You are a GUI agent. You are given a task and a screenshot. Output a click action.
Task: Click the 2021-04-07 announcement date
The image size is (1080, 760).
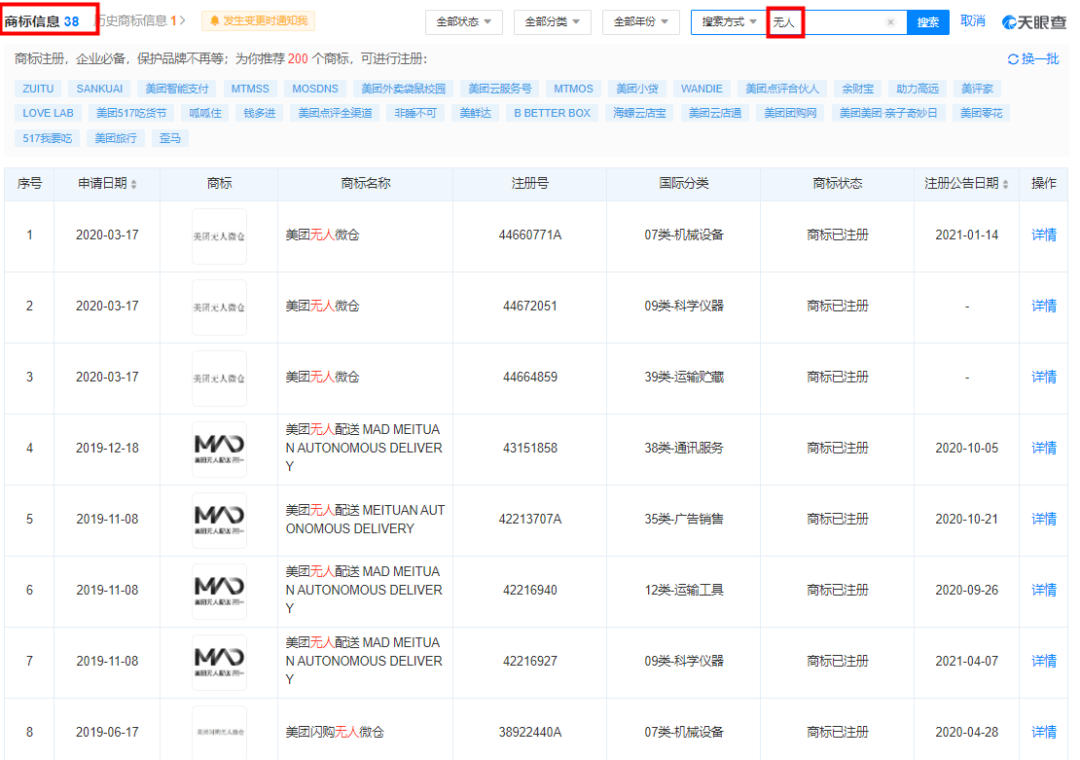[x=966, y=661]
